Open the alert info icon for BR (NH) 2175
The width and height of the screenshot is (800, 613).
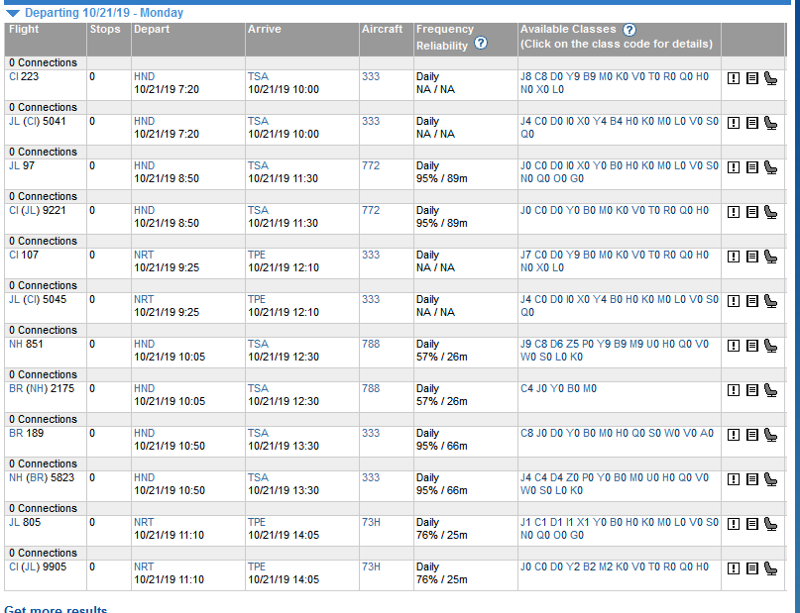pyautogui.click(x=733, y=390)
